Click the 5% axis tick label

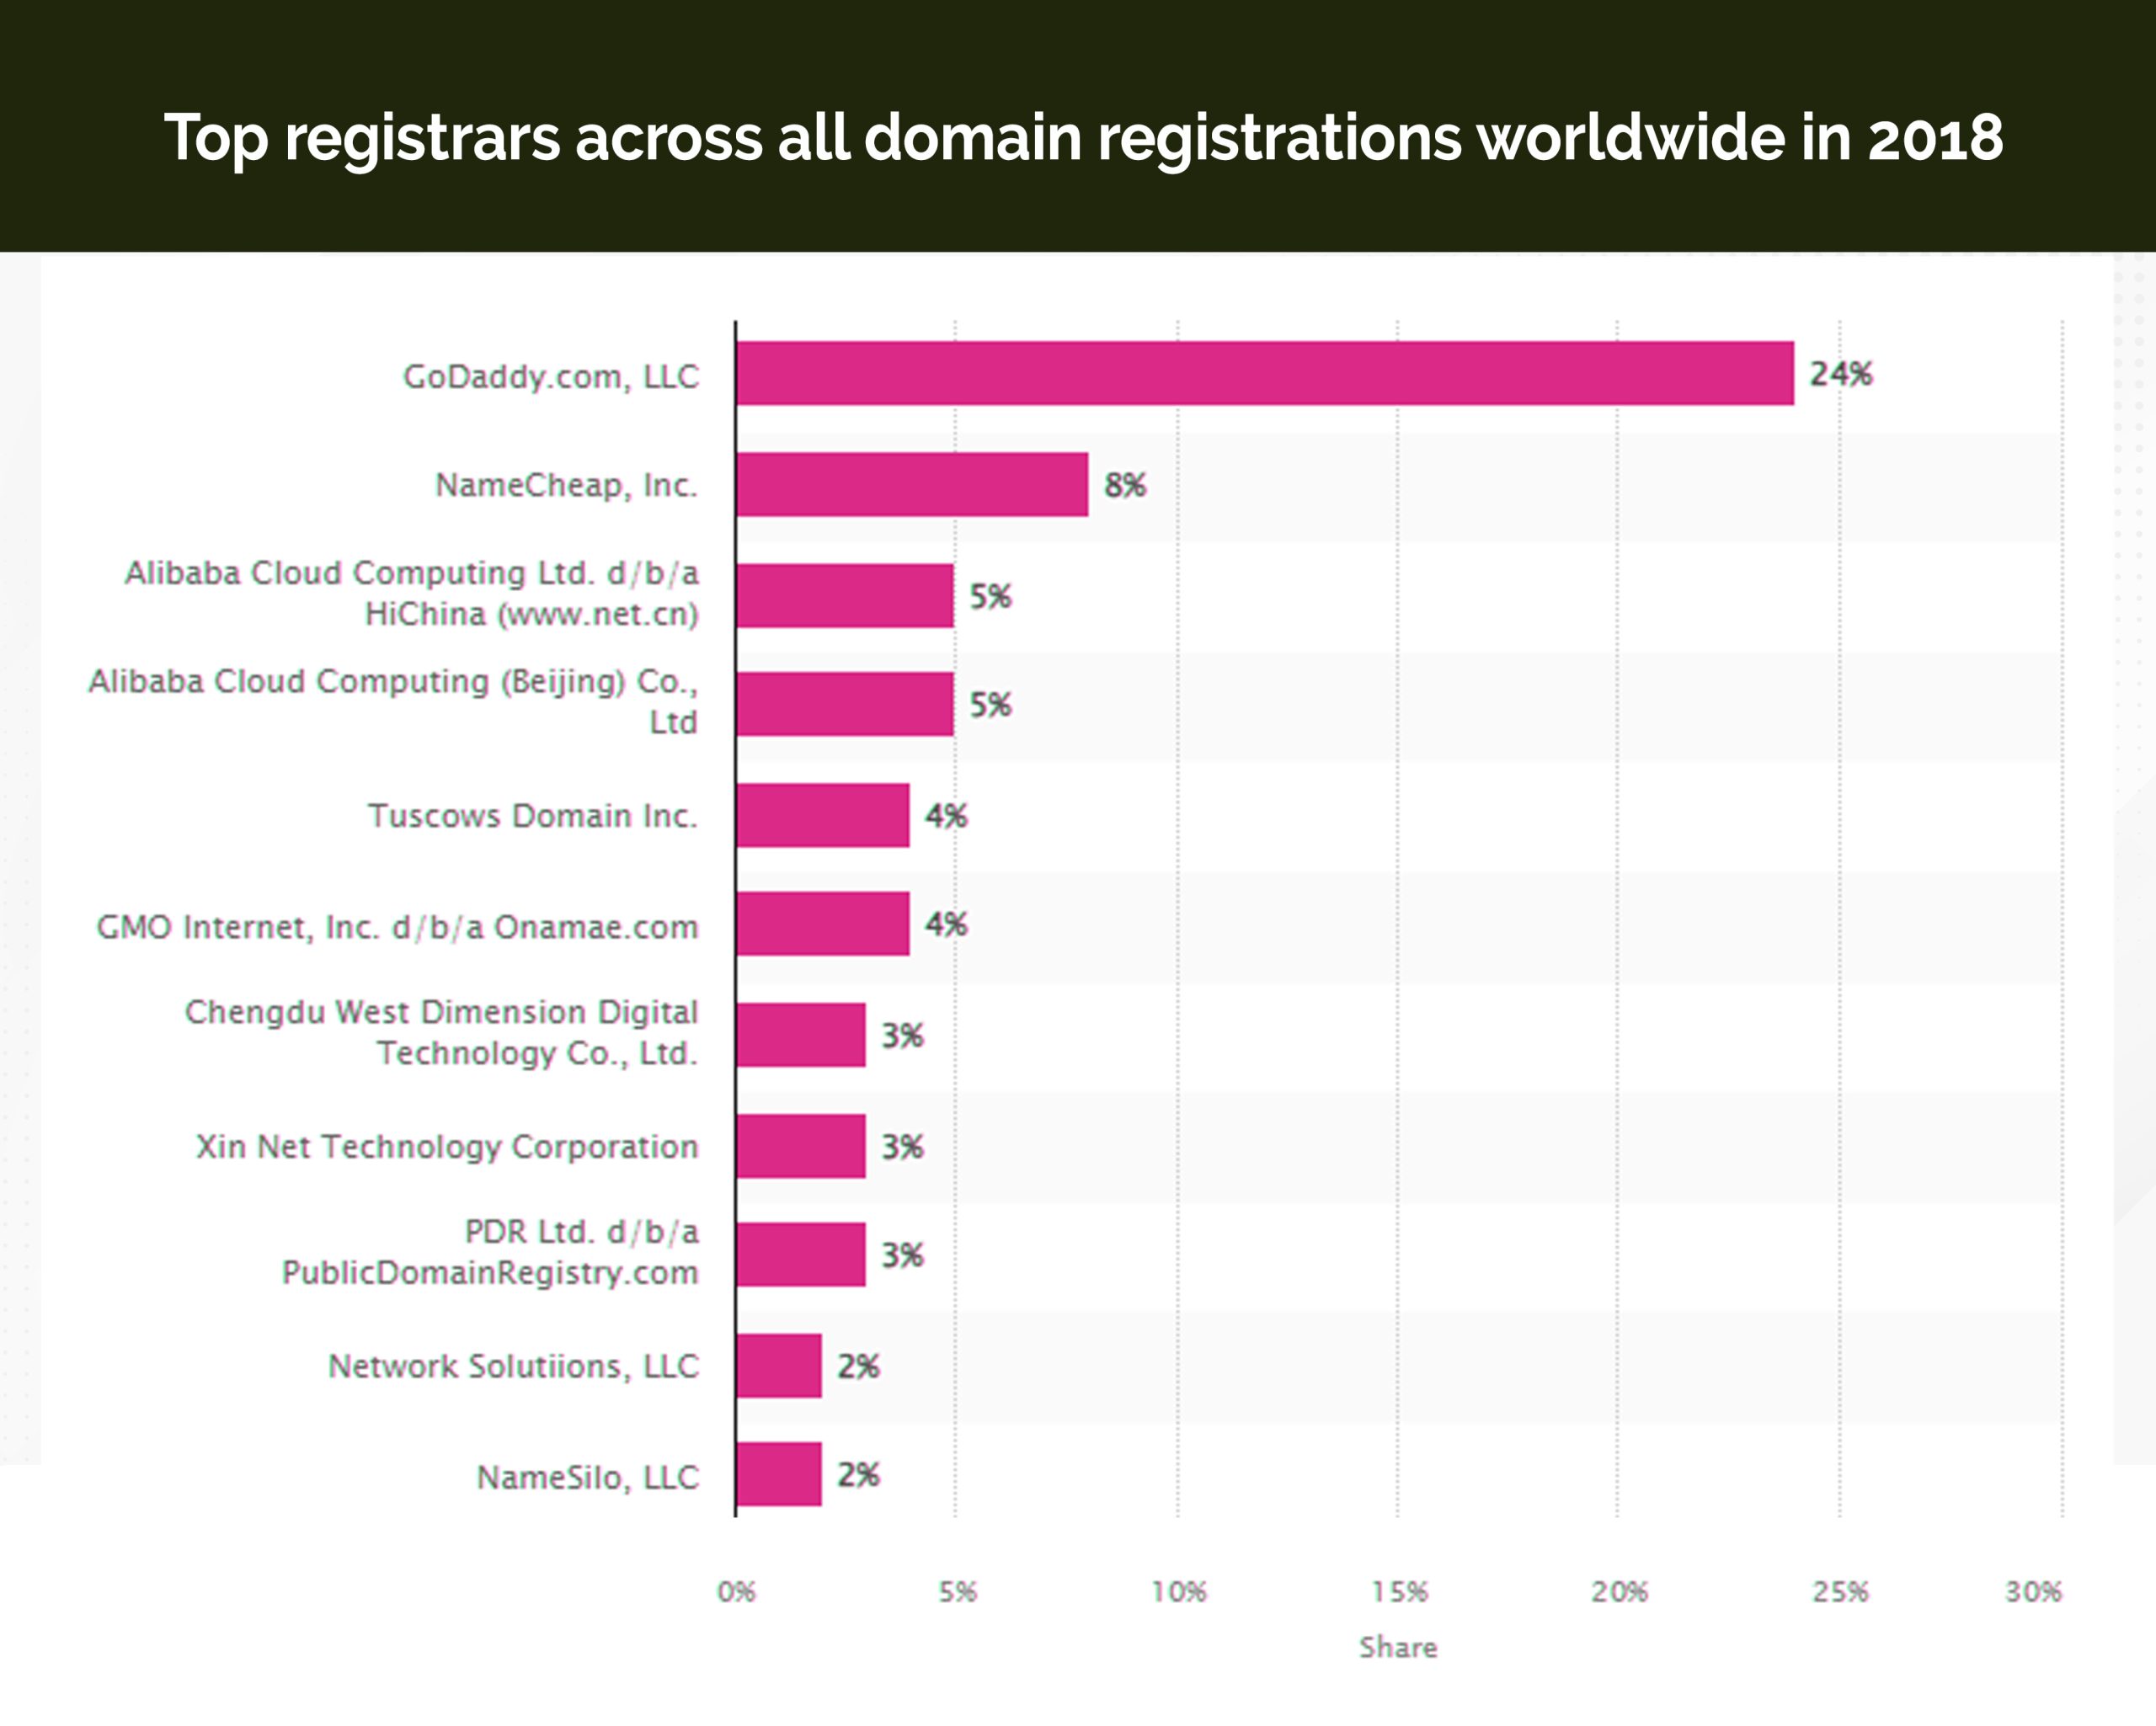pos(958,1591)
